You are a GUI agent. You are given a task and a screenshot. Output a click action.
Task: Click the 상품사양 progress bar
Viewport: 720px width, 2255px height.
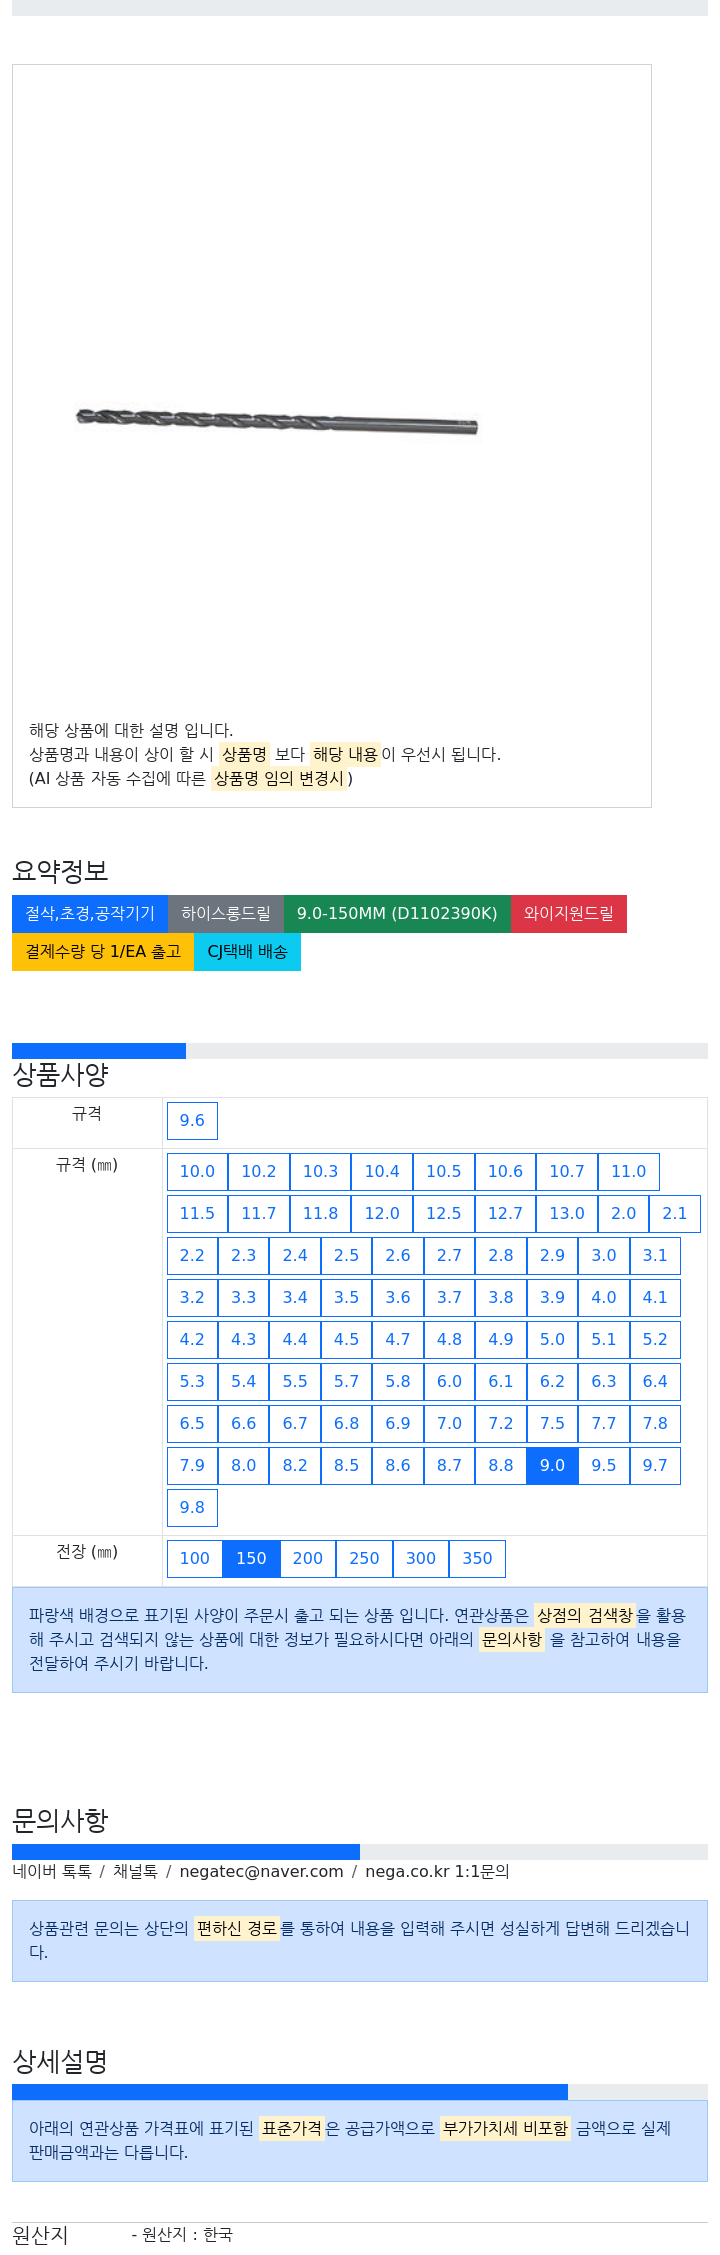coord(360,1051)
